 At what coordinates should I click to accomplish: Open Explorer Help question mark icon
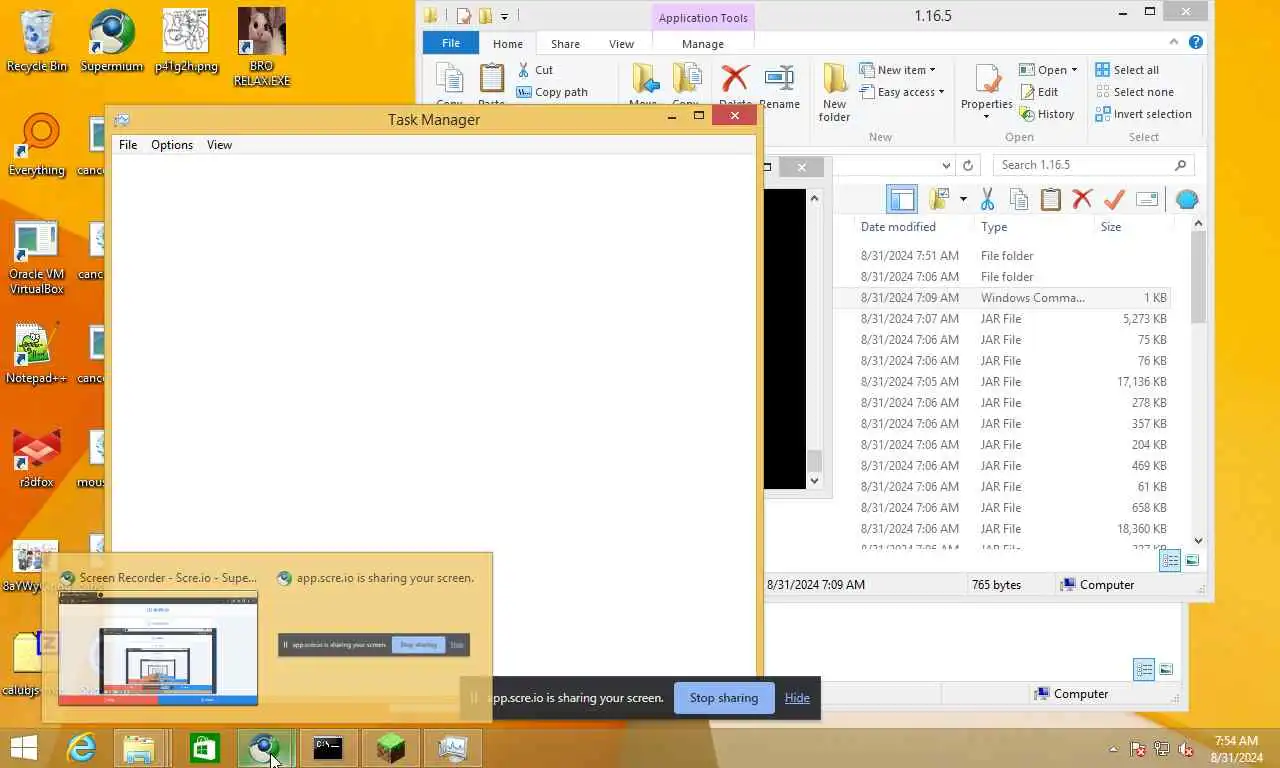pyautogui.click(x=1196, y=43)
